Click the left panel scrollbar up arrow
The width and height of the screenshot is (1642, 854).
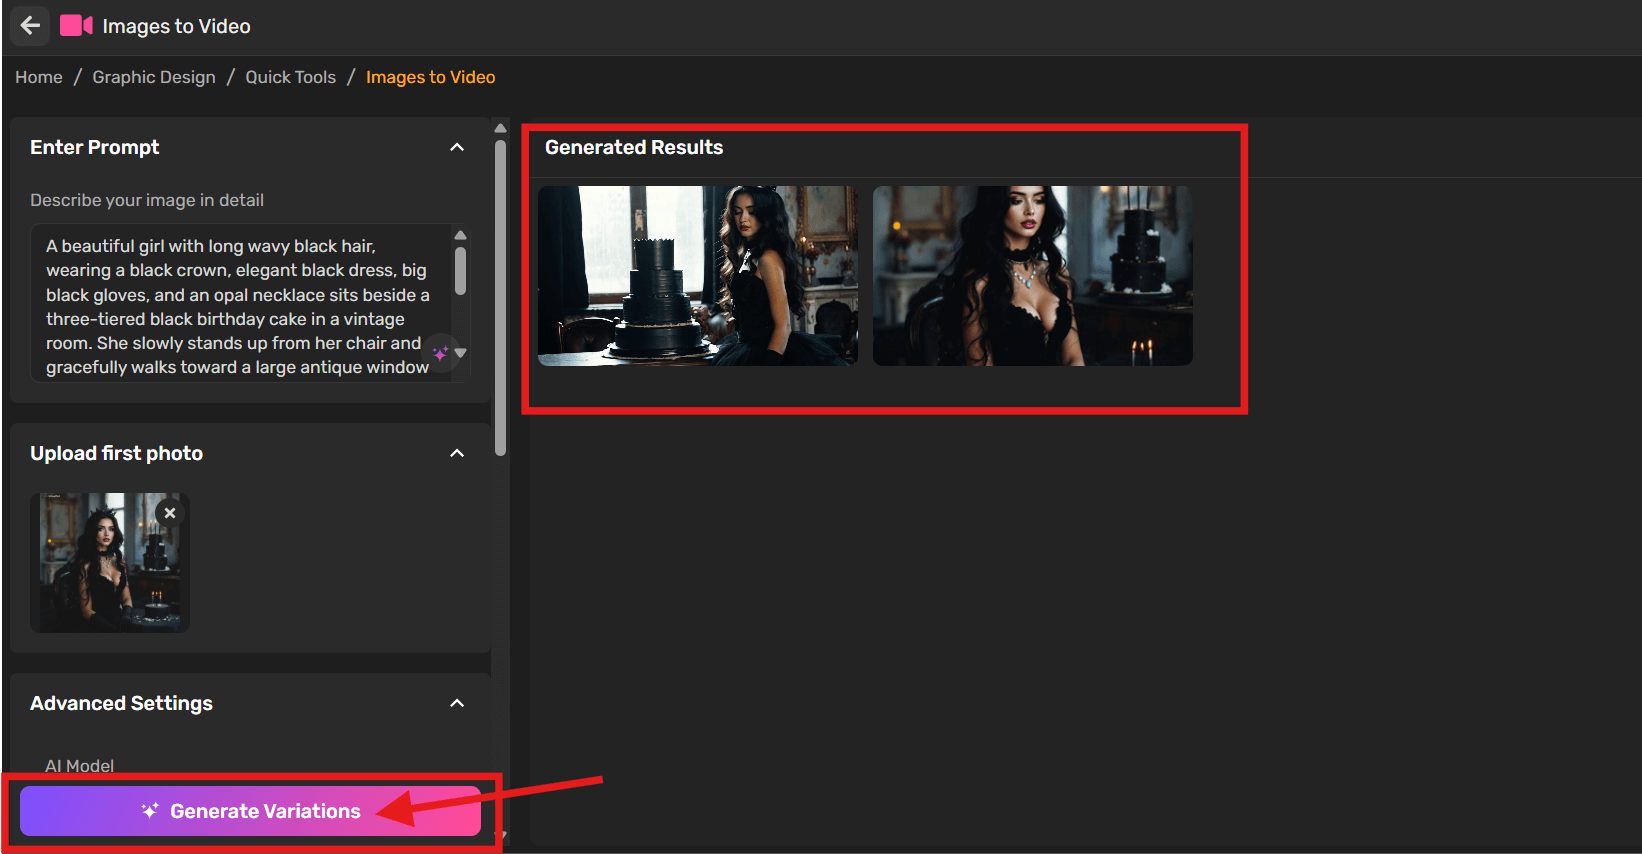click(500, 128)
